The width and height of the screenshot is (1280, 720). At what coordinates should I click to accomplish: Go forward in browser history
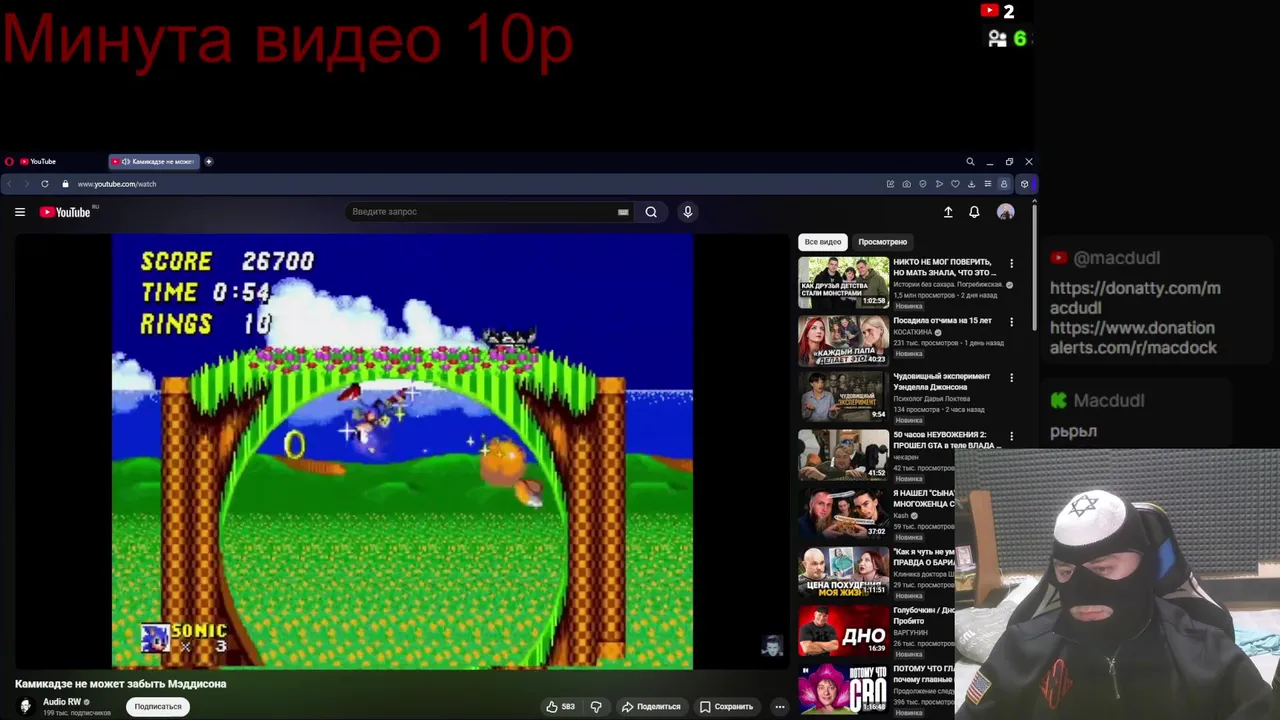[27, 184]
